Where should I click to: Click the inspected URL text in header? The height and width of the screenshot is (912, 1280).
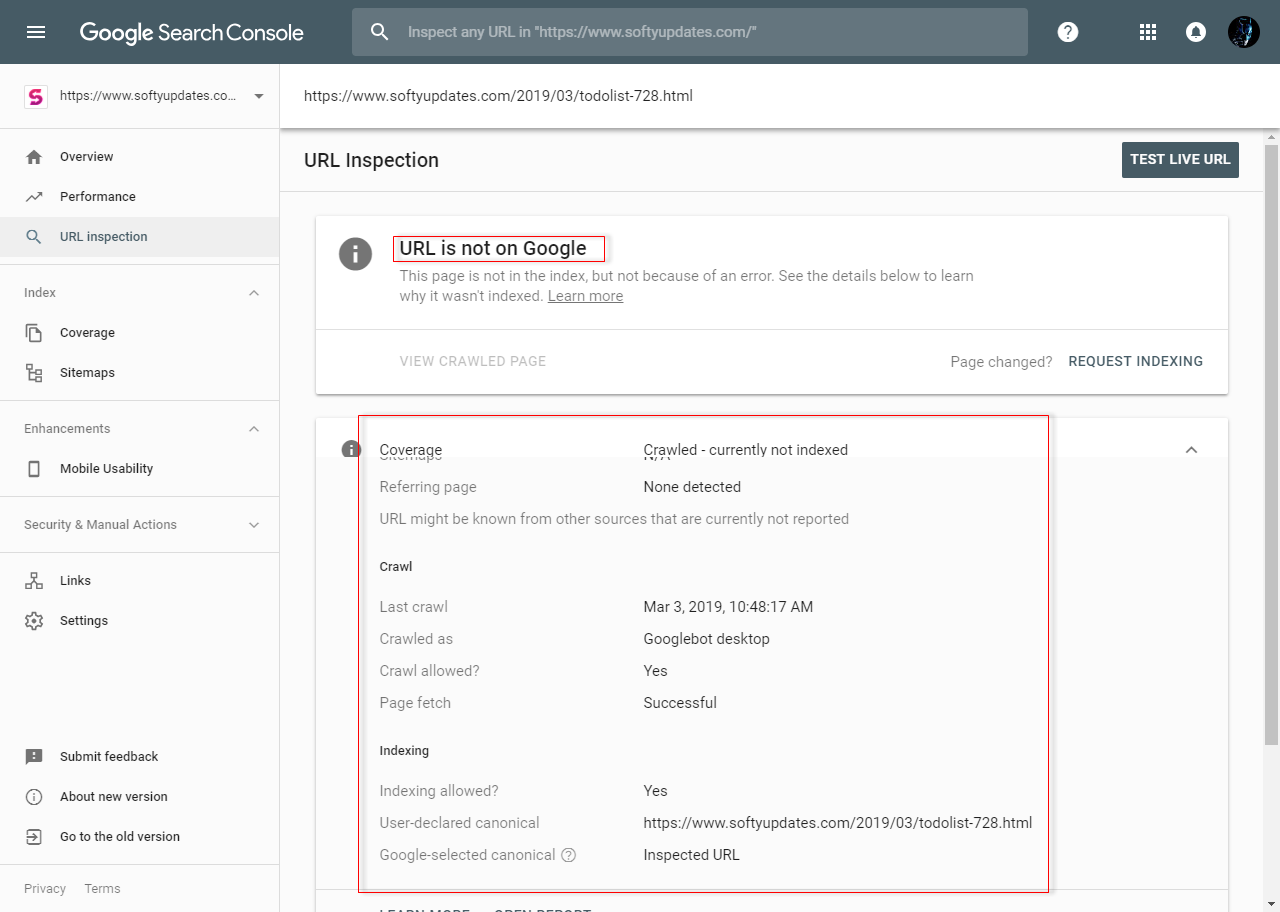tap(498, 96)
